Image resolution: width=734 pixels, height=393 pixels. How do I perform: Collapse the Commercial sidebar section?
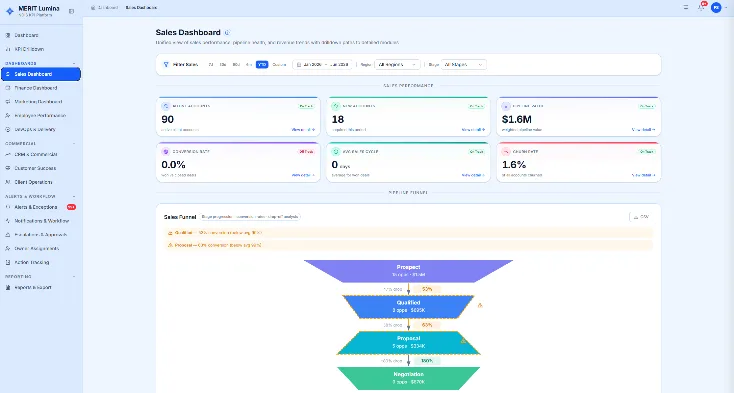(x=74, y=144)
